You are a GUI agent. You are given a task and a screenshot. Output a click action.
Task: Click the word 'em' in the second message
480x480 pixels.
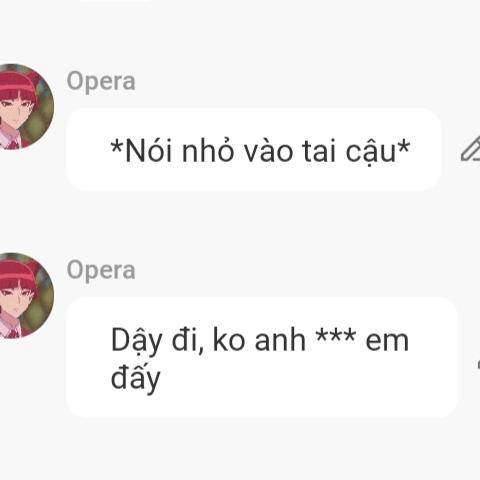(387, 342)
